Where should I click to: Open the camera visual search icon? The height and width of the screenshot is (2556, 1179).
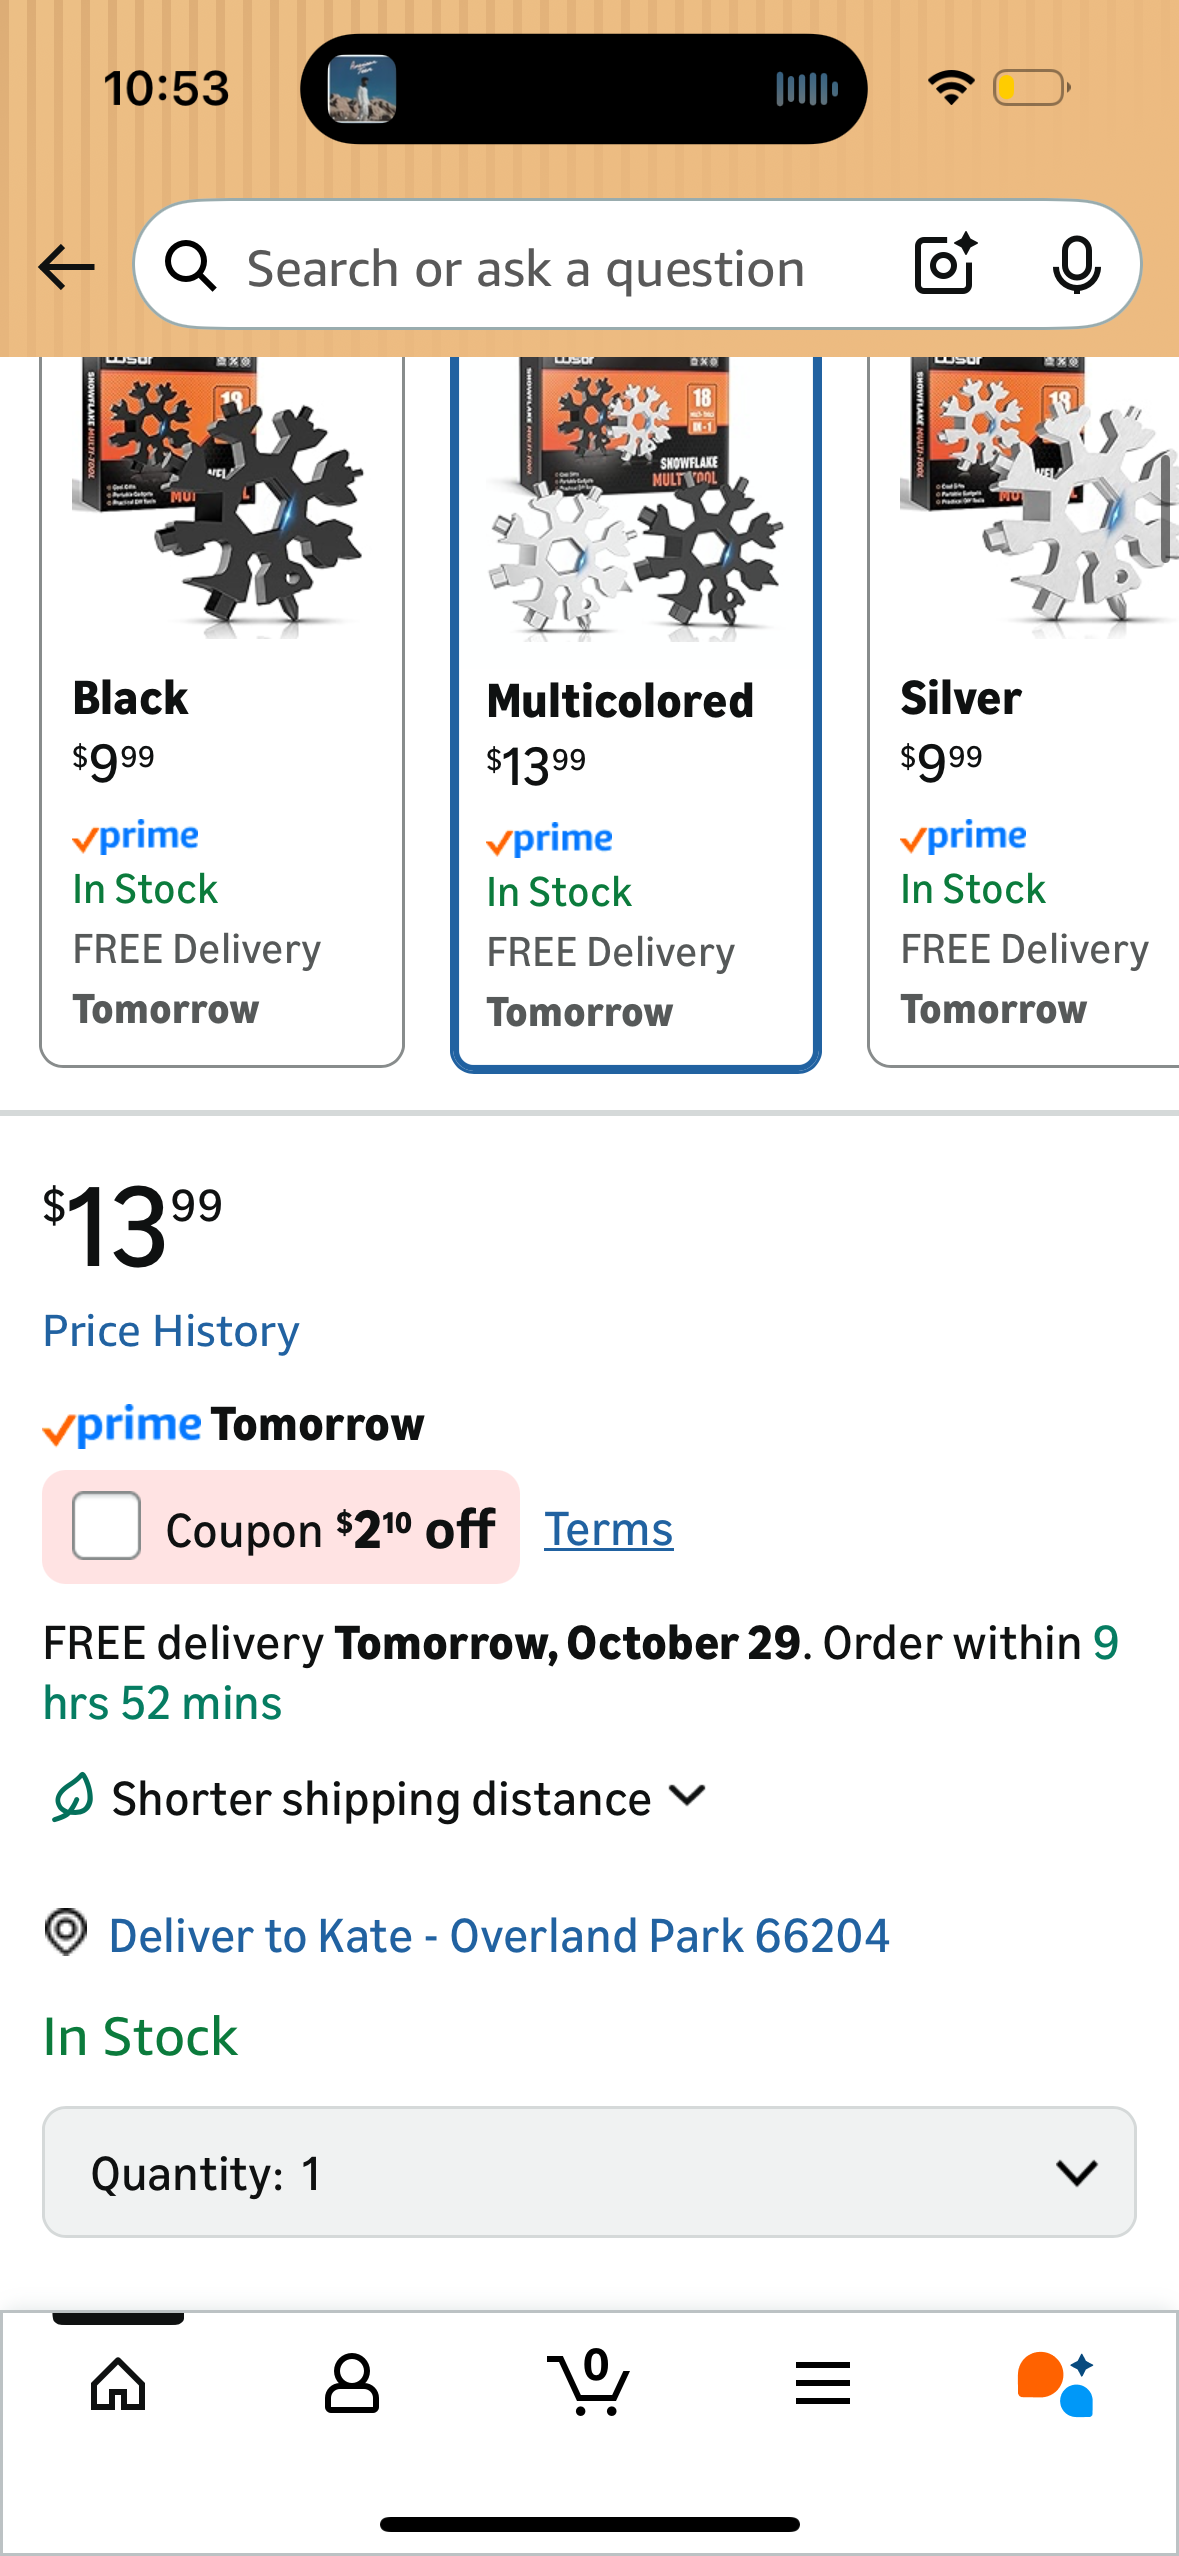[941, 266]
